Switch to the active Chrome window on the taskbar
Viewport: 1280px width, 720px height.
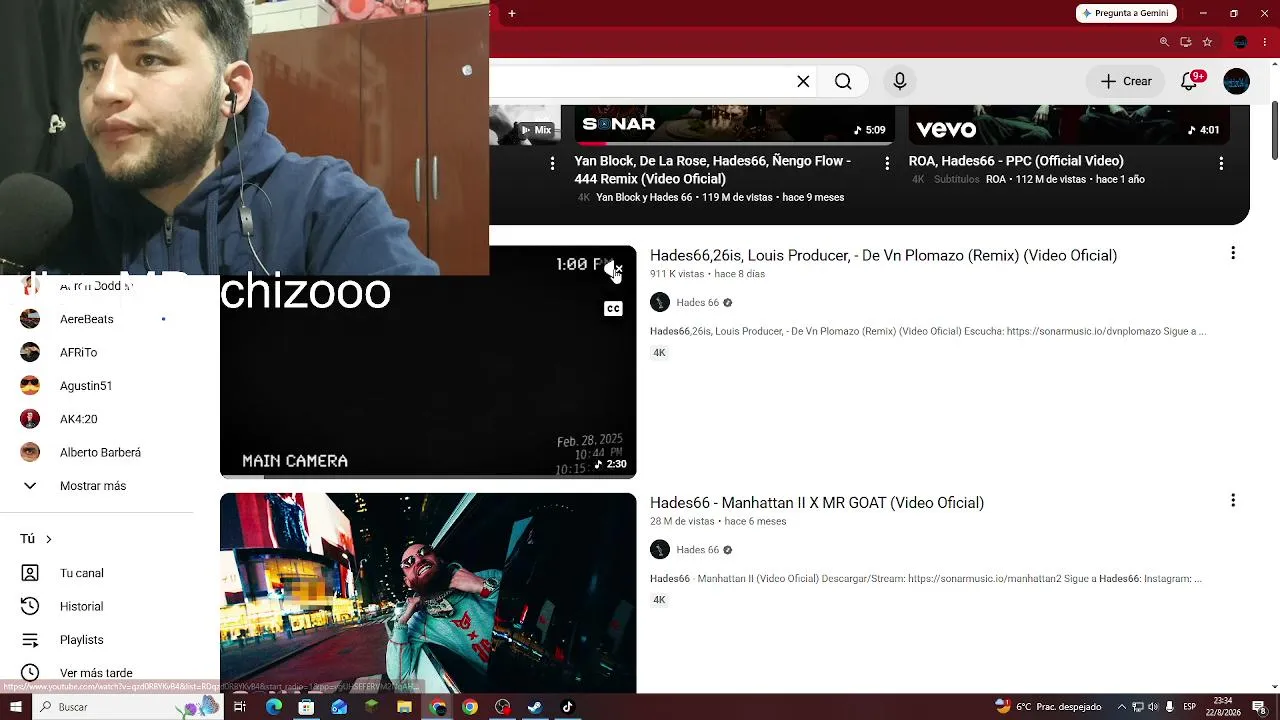(437, 707)
